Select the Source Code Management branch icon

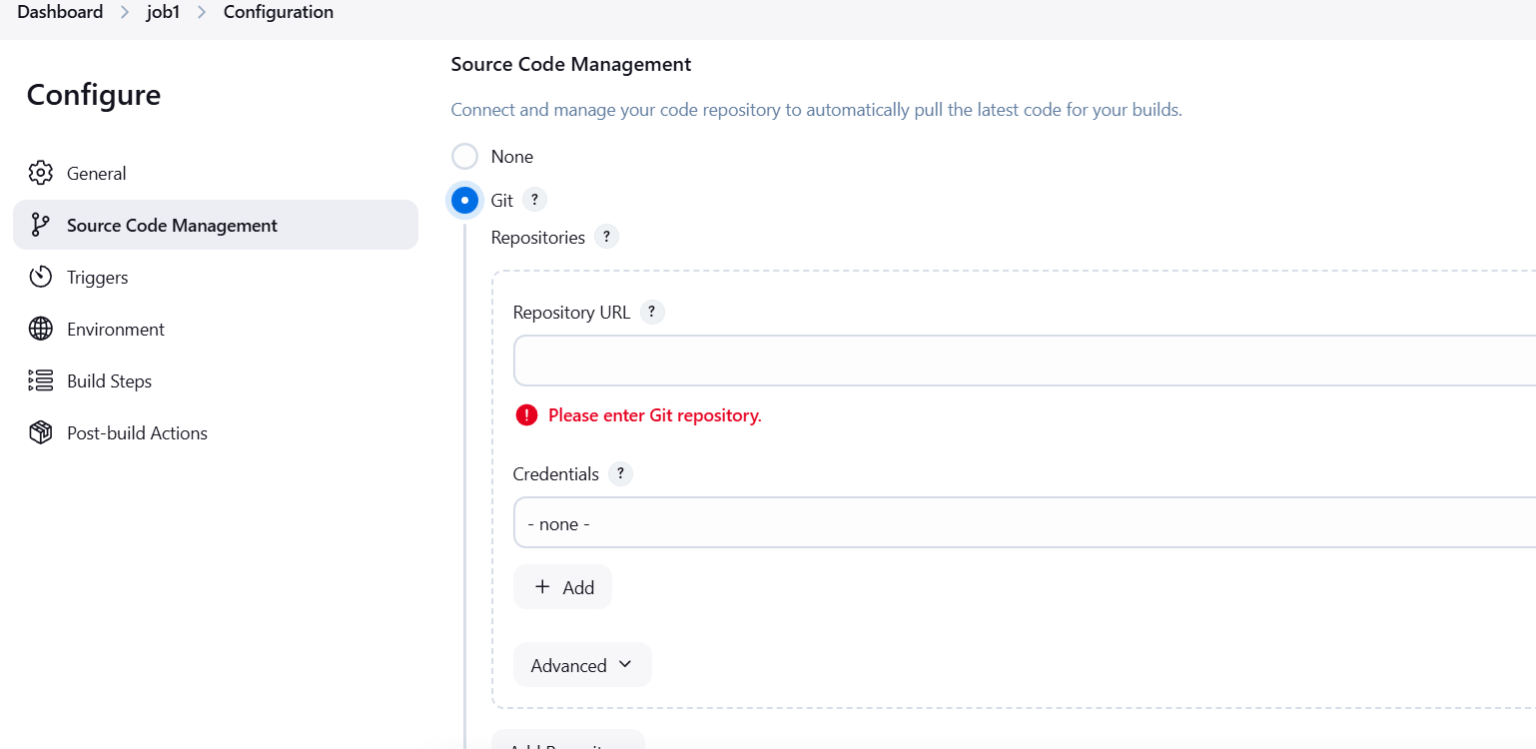tap(40, 225)
